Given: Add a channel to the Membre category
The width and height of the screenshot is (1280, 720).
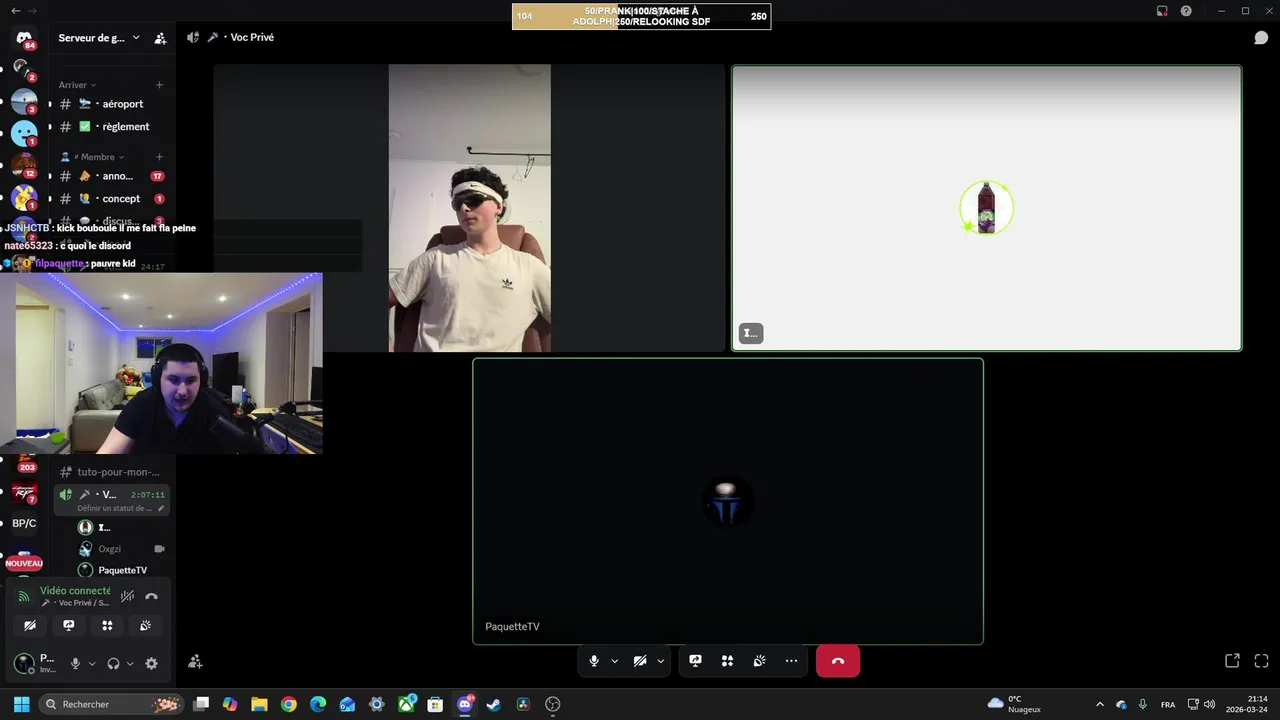Looking at the screenshot, I should (x=159, y=157).
